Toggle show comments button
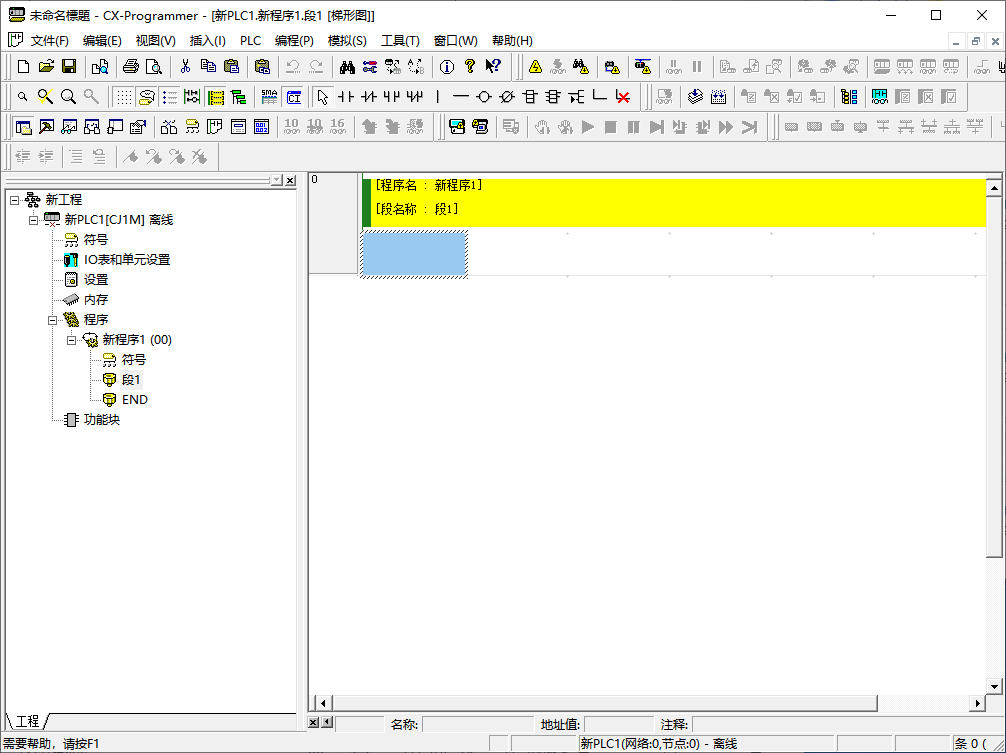Image resolution: width=1006 pixels, height=753 pixels. (147, 97)
